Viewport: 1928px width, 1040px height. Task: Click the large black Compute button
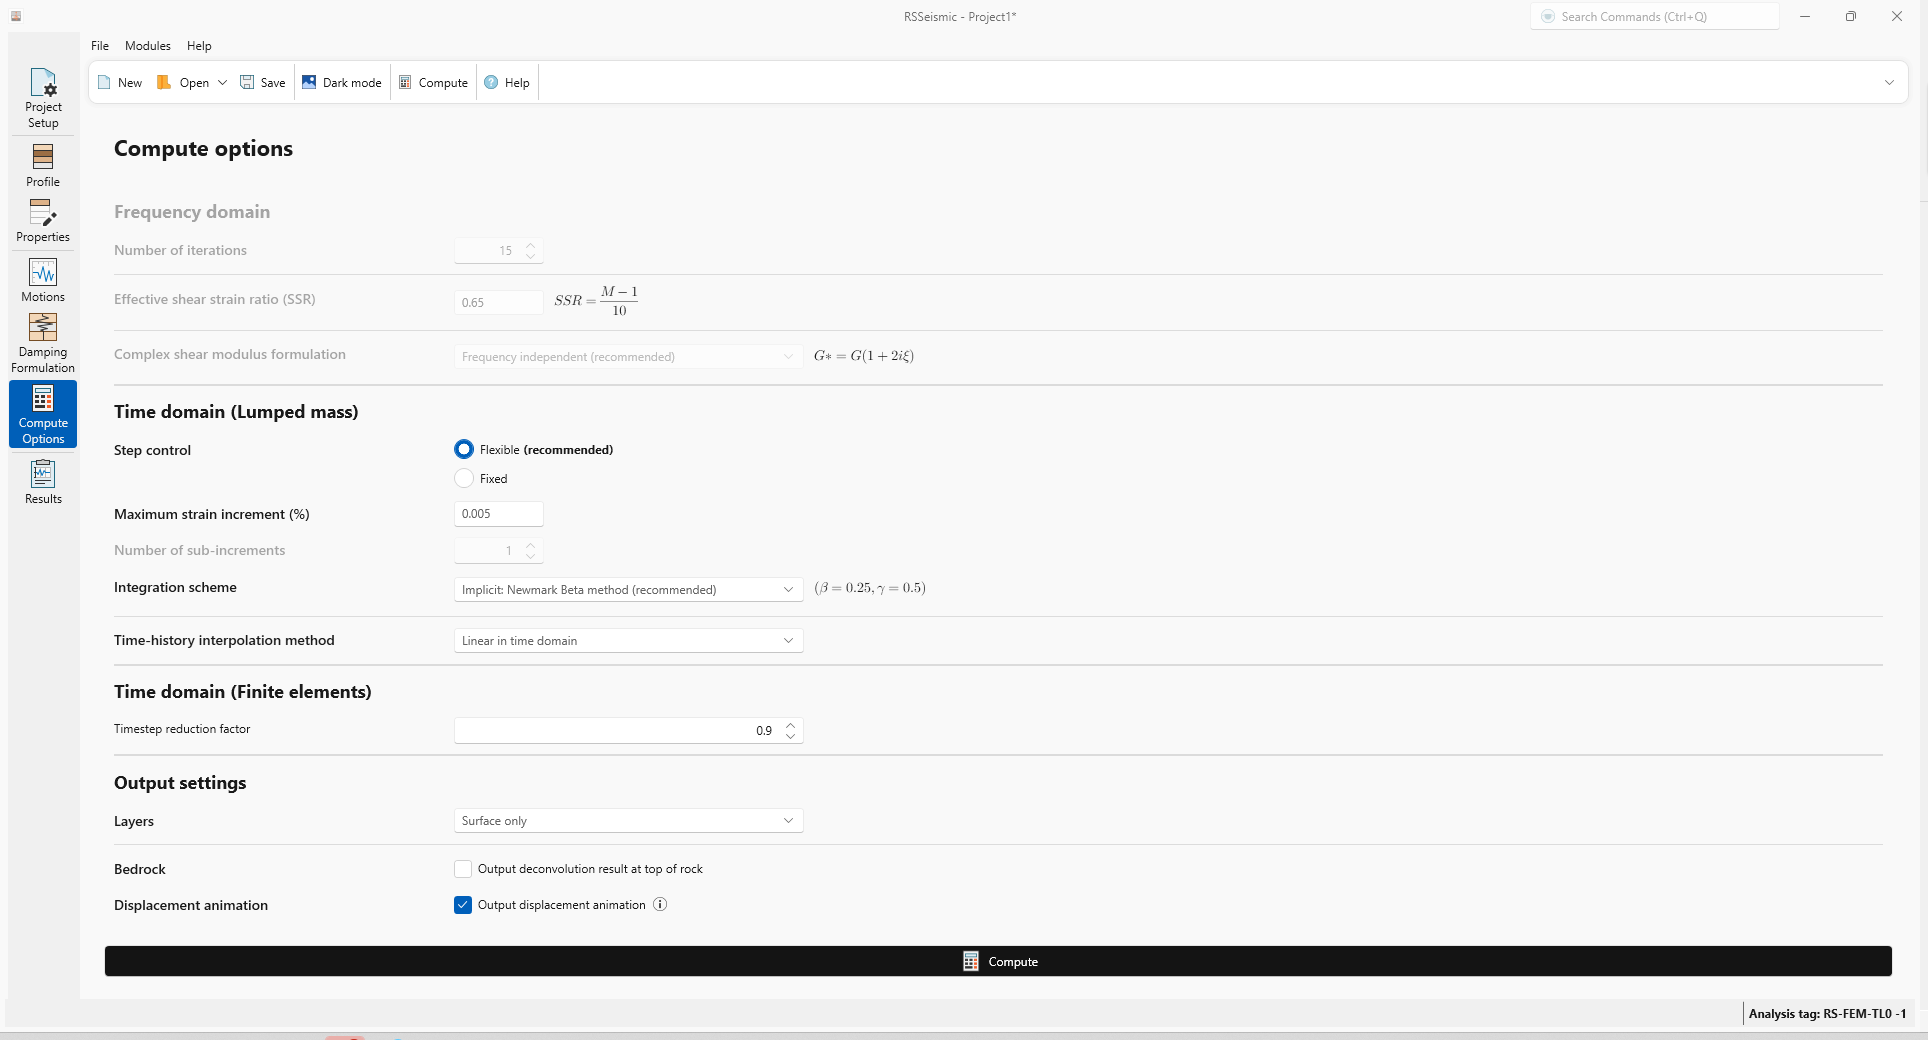(998, 961)
